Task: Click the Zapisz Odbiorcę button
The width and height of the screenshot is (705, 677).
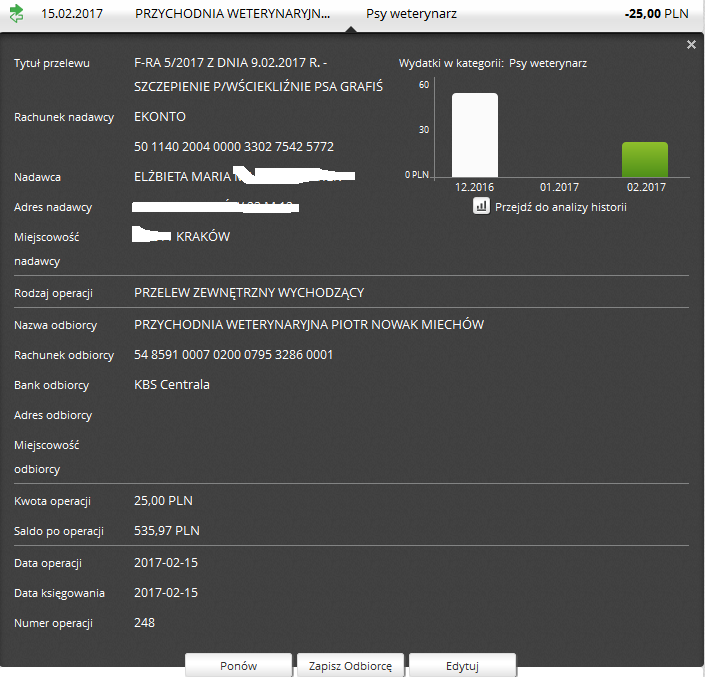Action: click(x=350, y=665)
